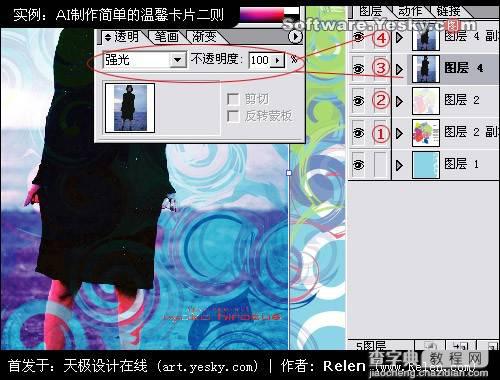Expand the 图层 4 layer contents
Viewport: 500px width, 380px height.
399,69
